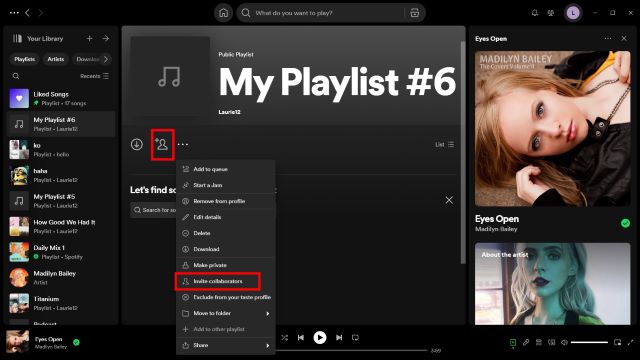The height and width of the screenshot is (360, 640).
Task: Open notifications bell icon
Action: [x=535, y=13]
